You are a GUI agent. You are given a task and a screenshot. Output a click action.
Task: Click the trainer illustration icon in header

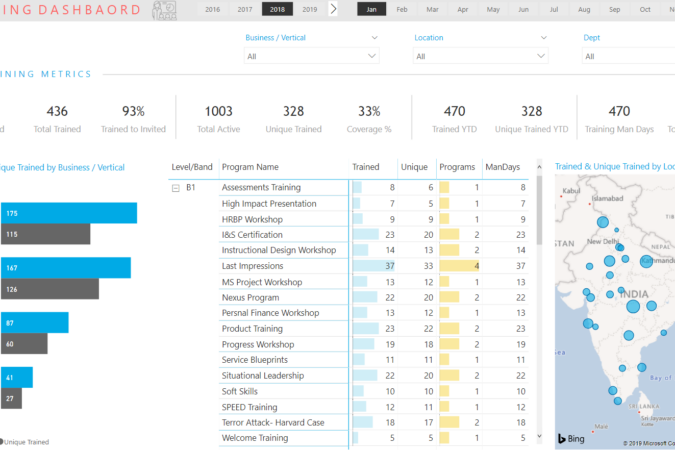point(164,10)
